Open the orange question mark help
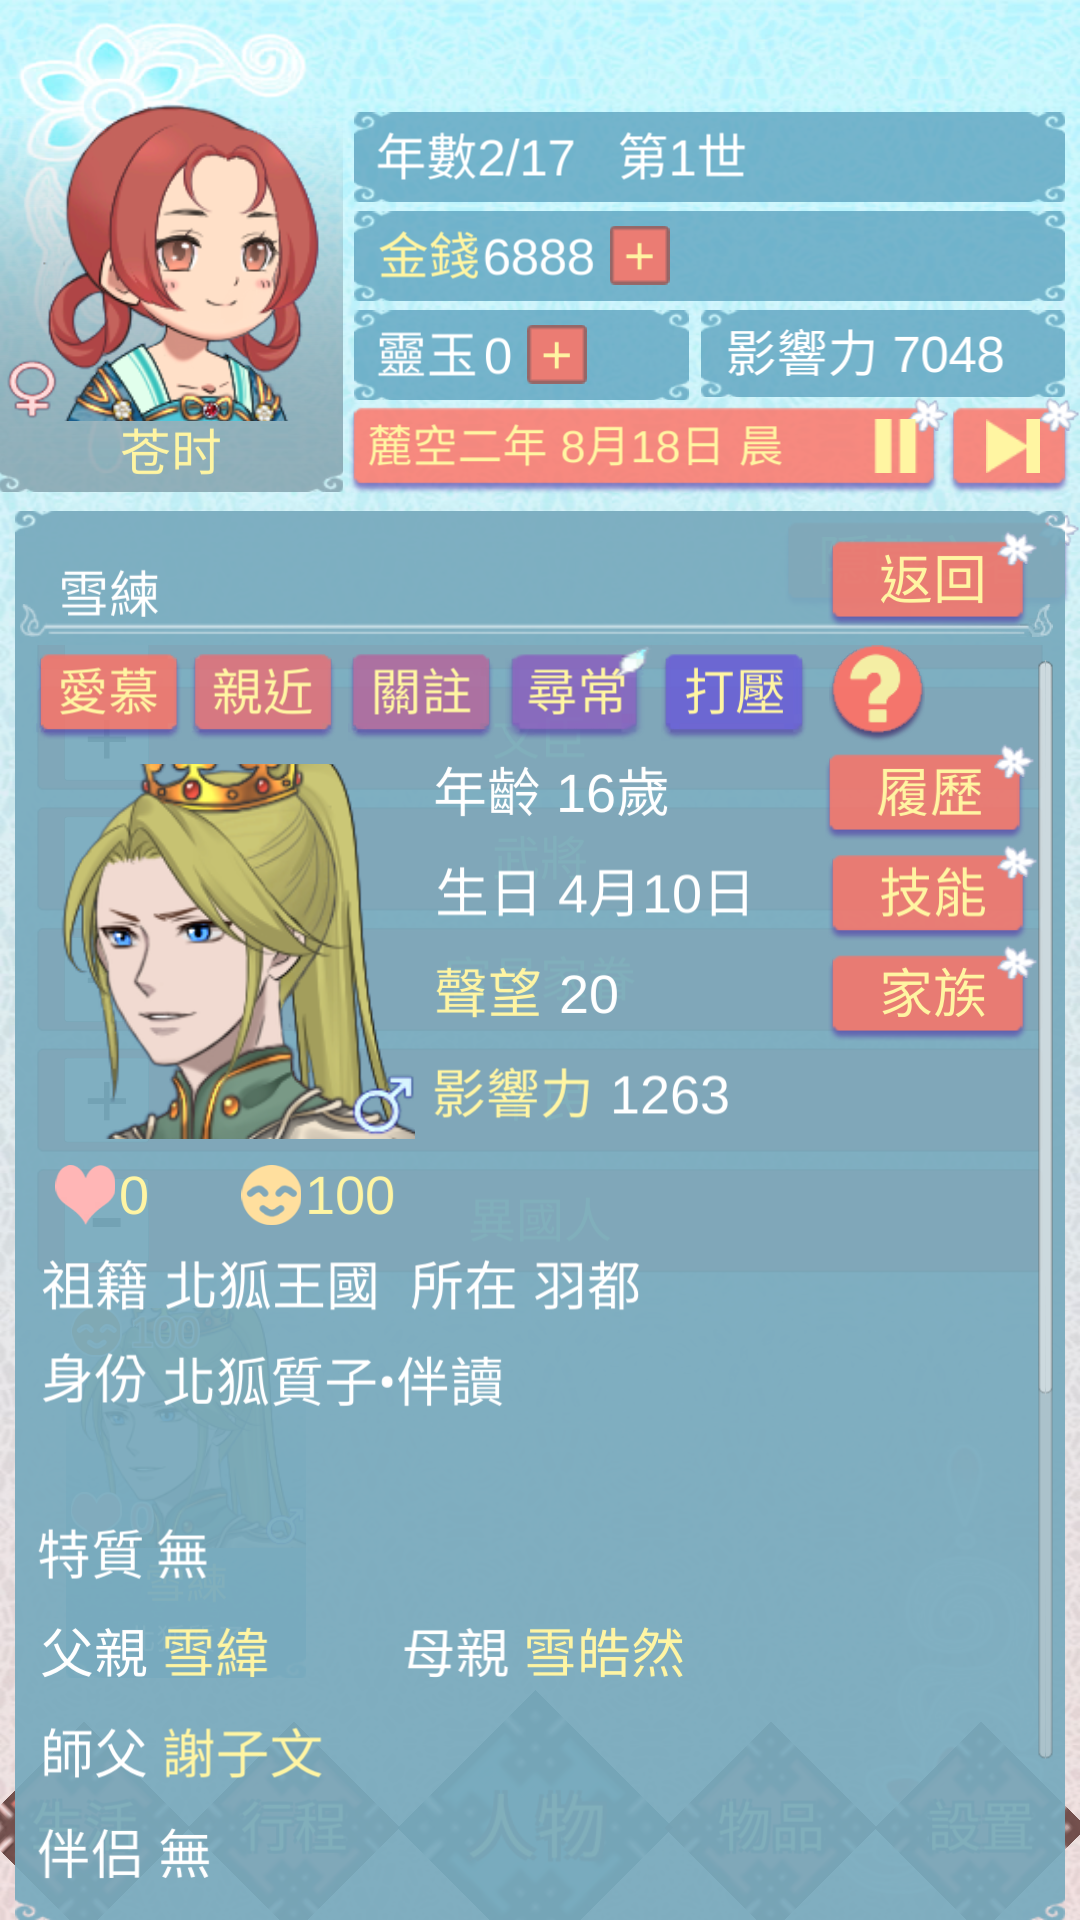The height and width of the screenshot is (1920, 1080). point(877,690)
